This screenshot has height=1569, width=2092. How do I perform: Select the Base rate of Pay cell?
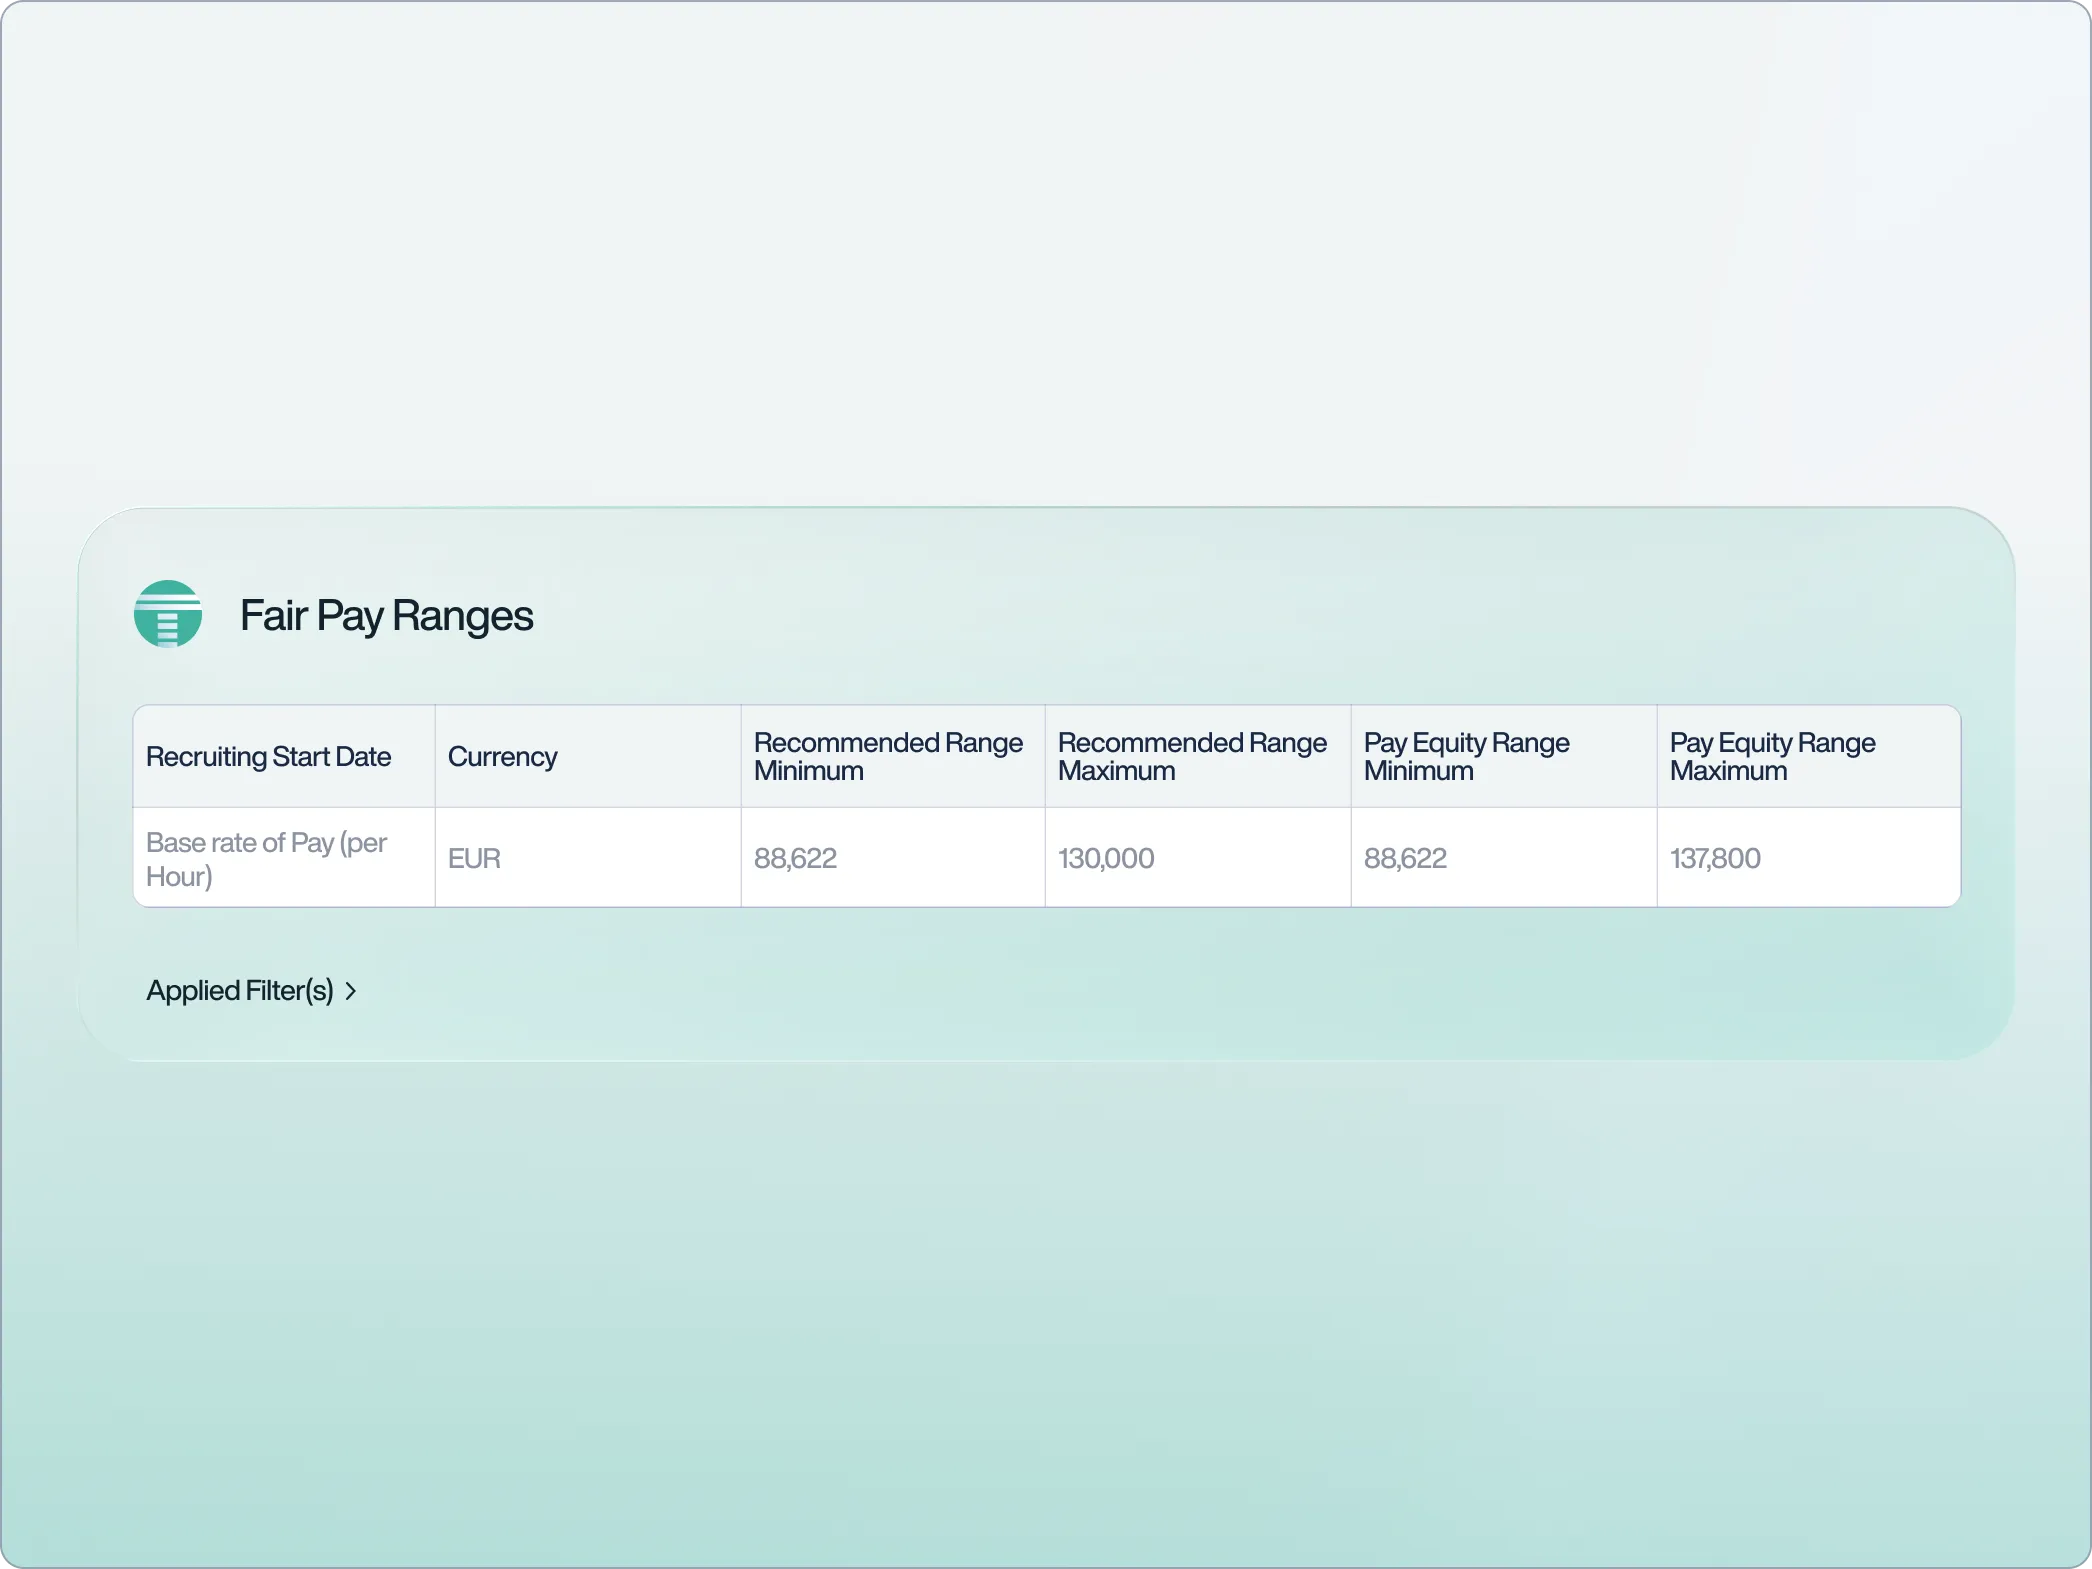tap(284, 858)
